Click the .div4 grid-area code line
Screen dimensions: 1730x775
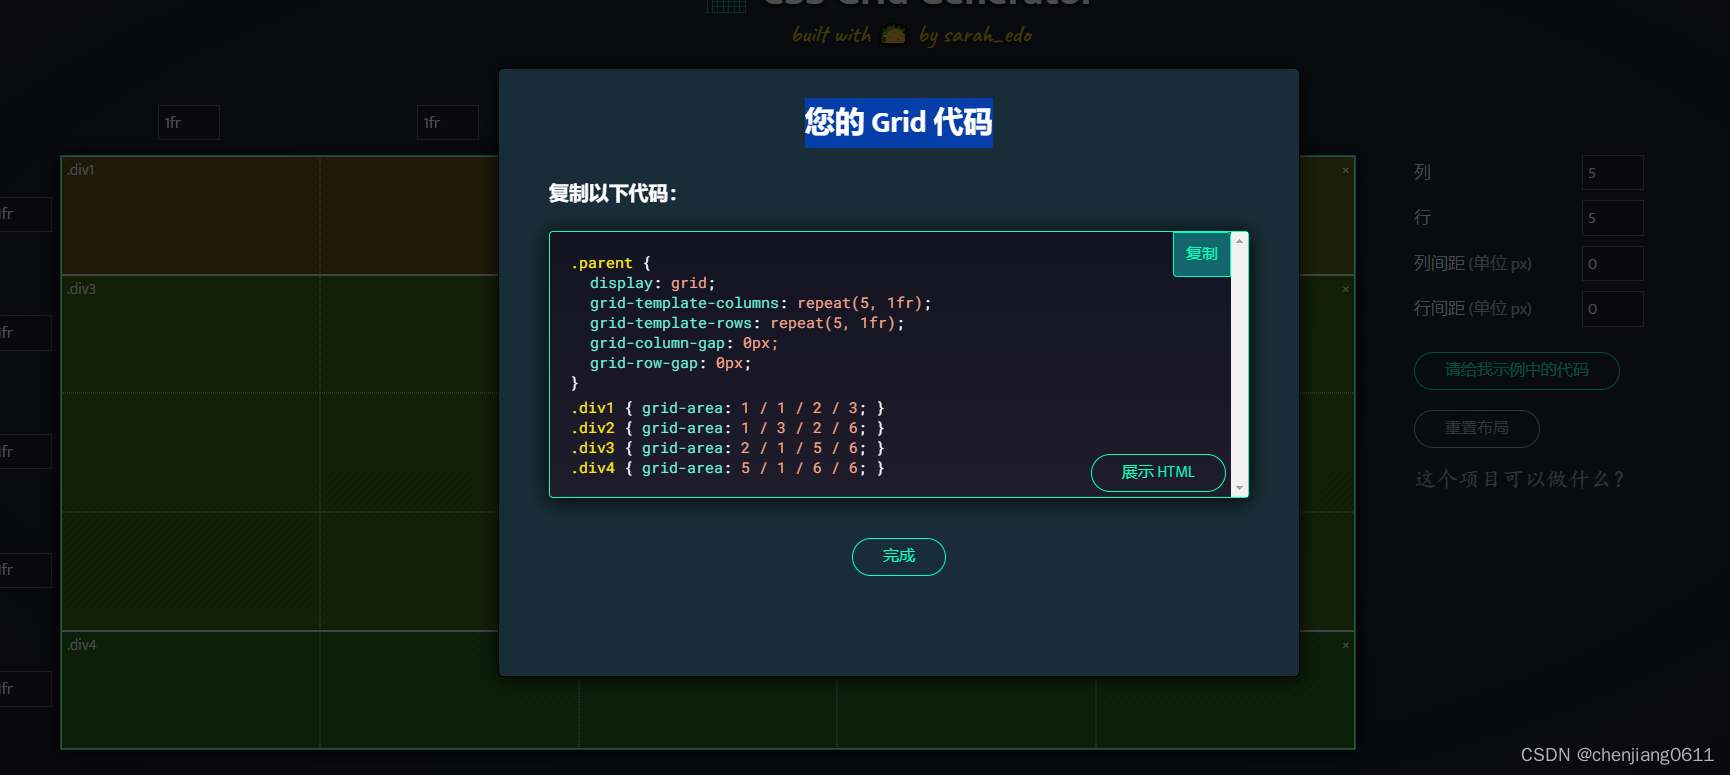coord(728,468)
